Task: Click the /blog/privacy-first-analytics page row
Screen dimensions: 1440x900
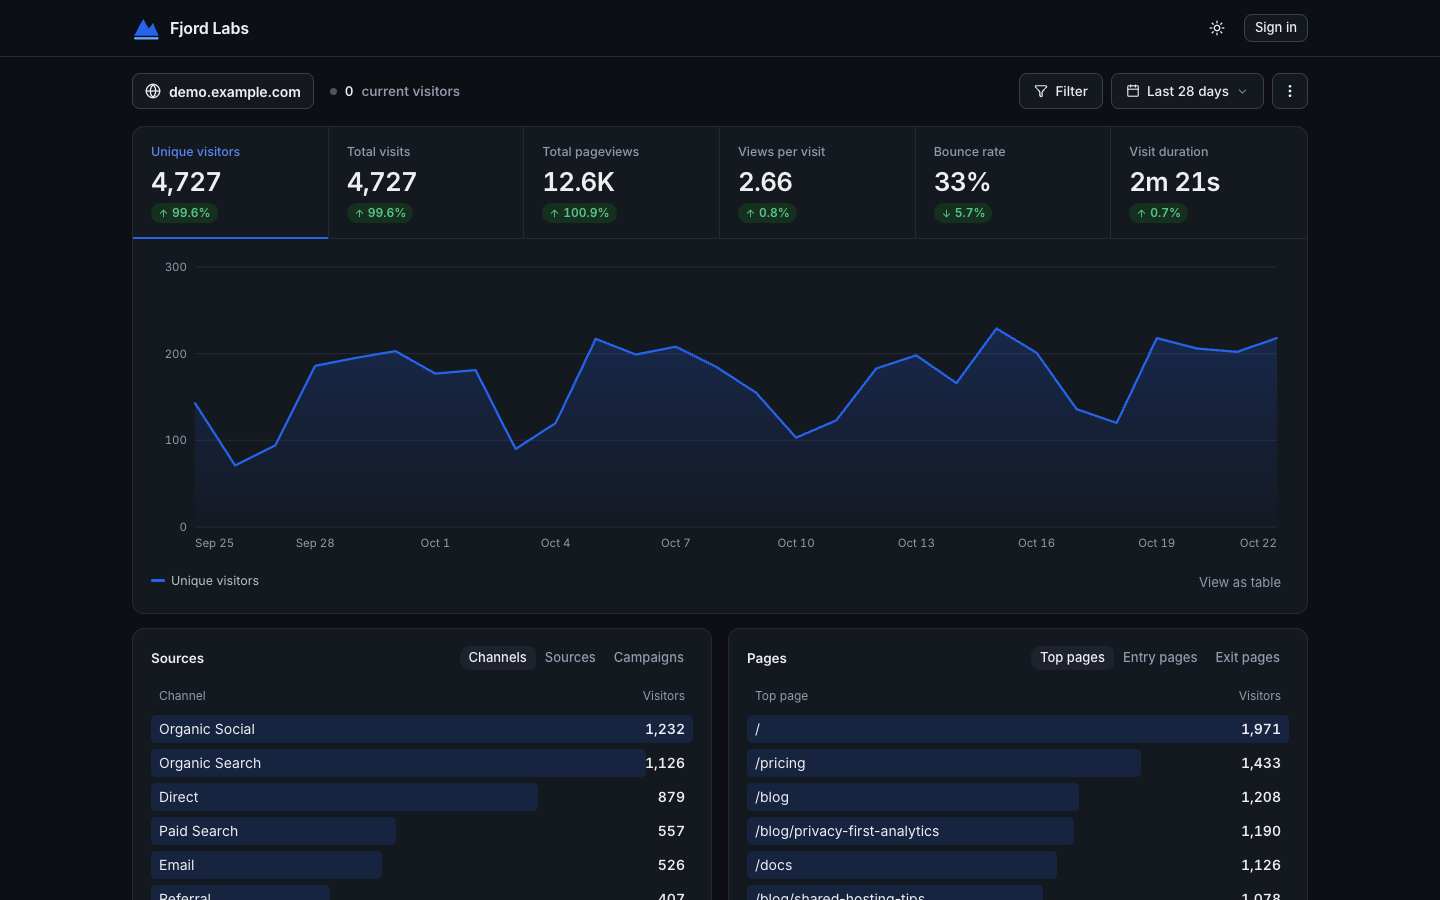Action: 1018,831
